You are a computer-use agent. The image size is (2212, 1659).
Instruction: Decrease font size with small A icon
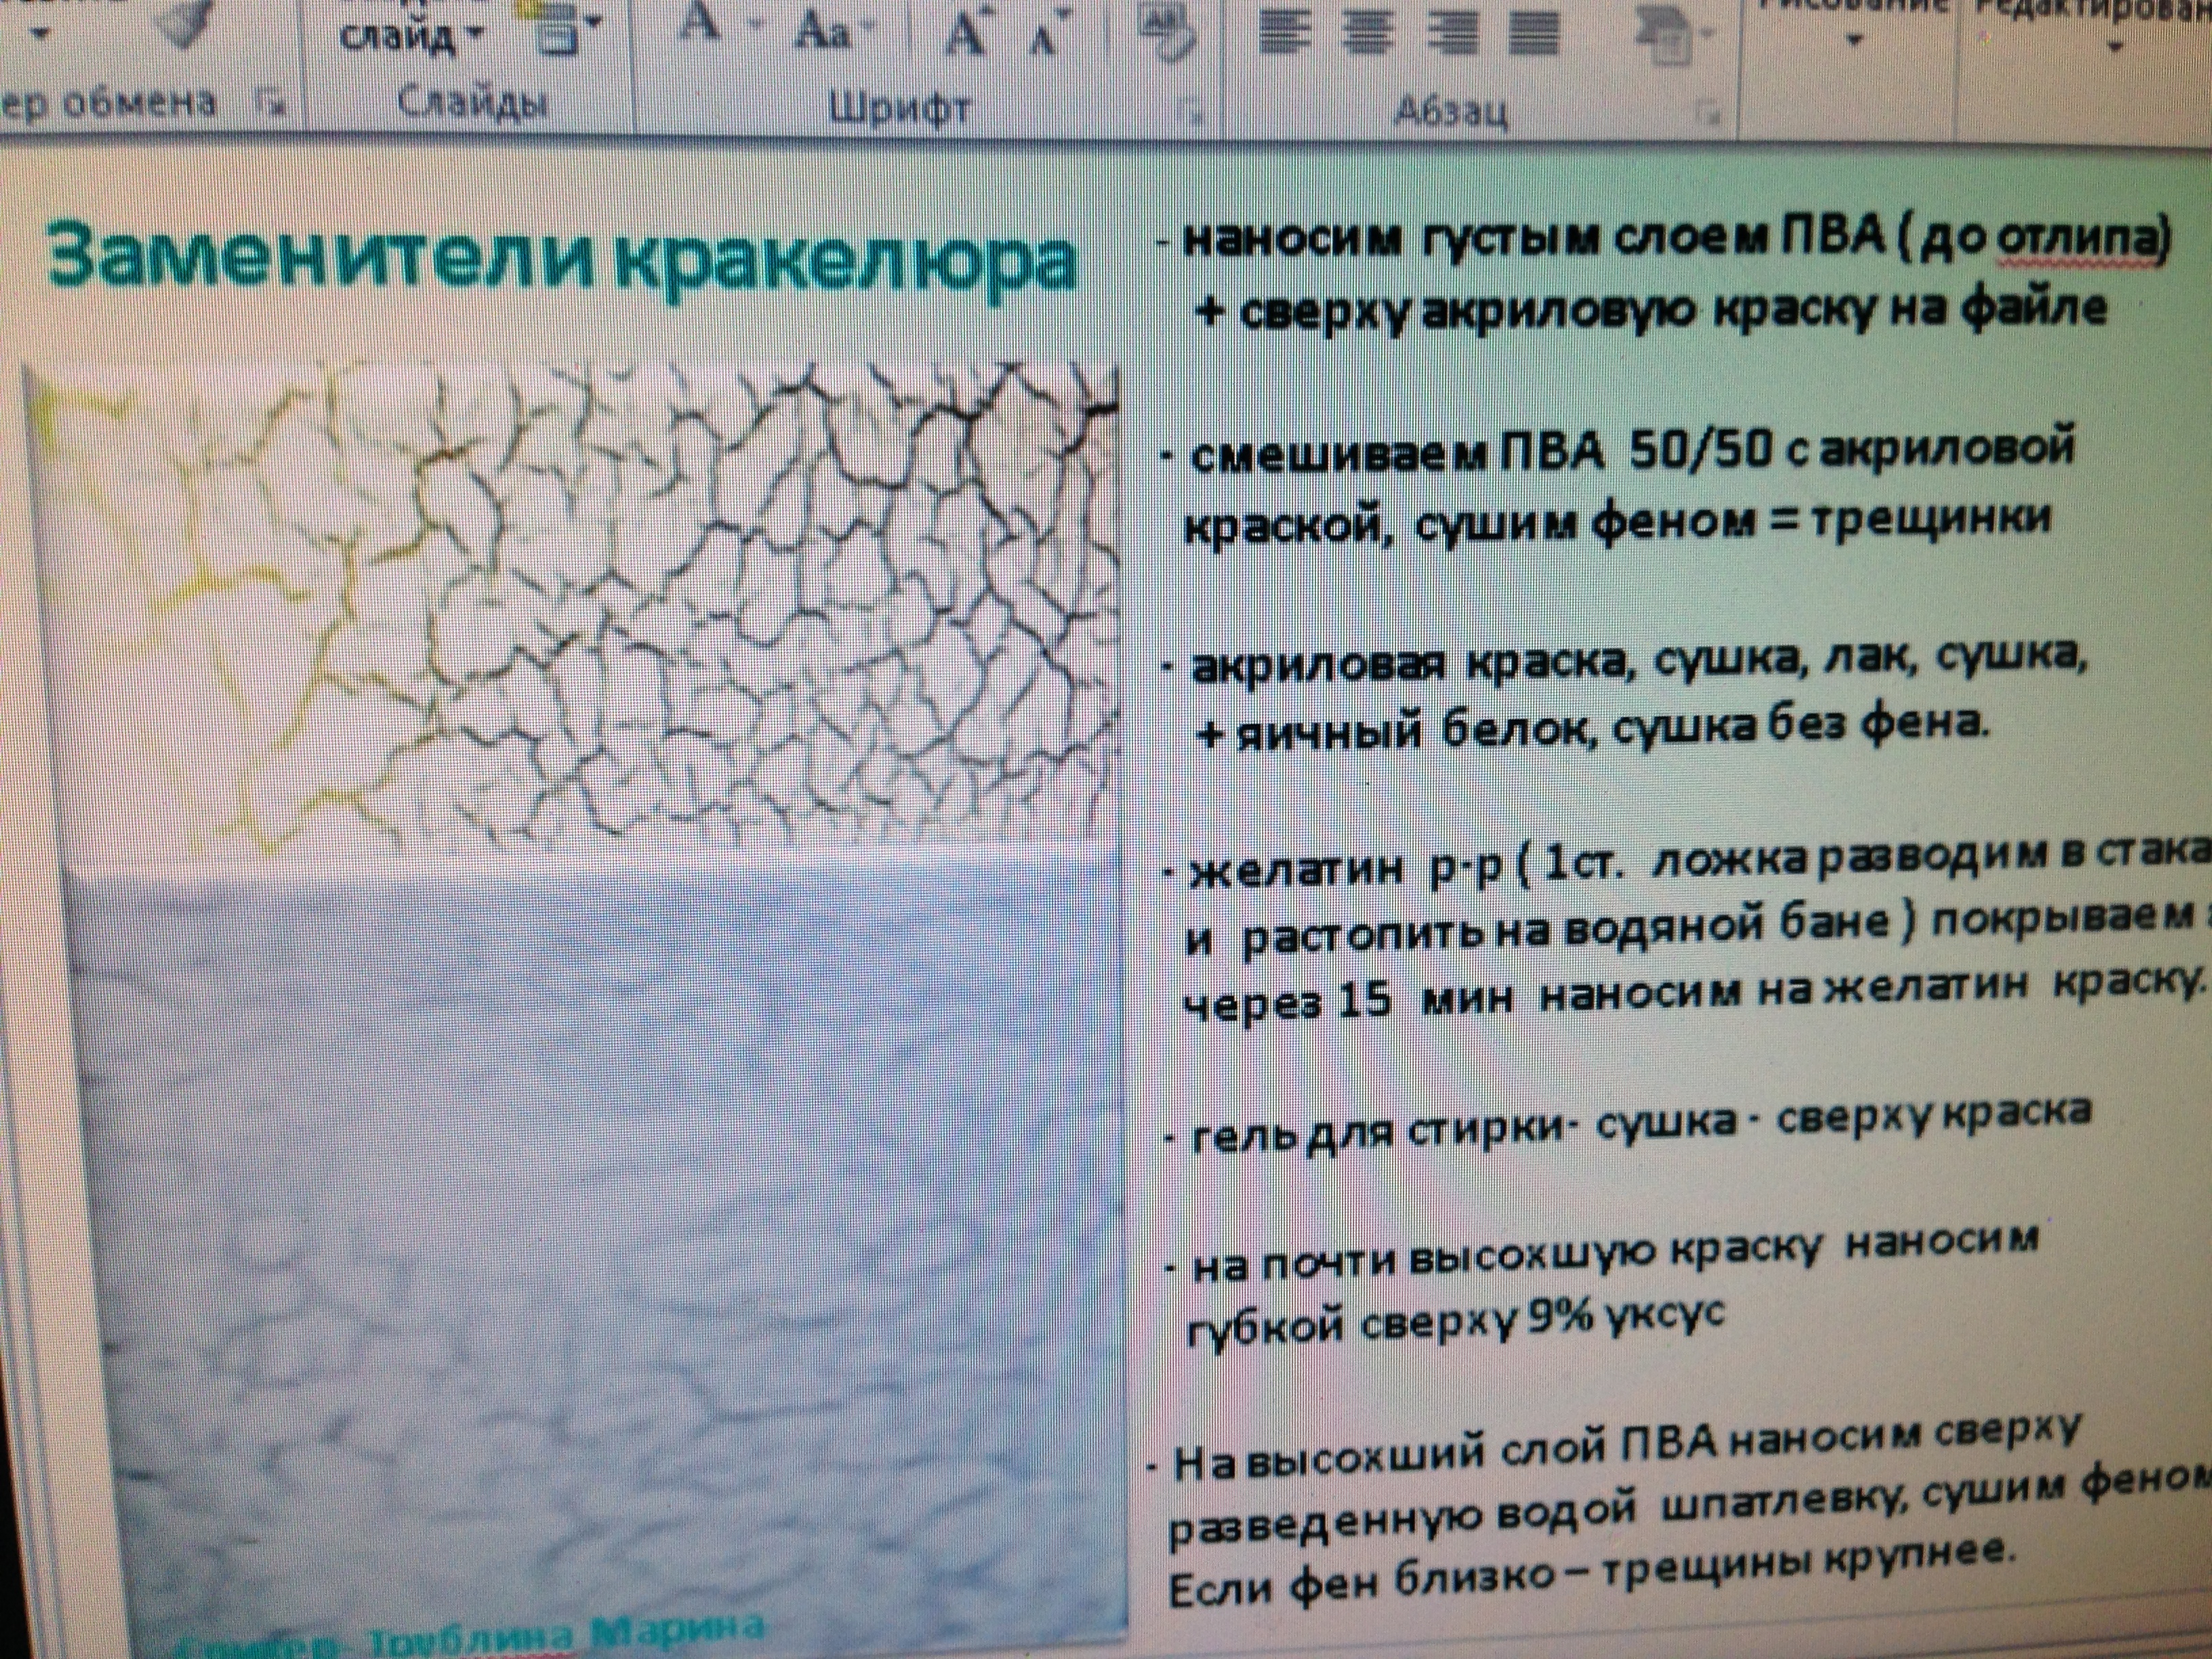(1043, 40)
